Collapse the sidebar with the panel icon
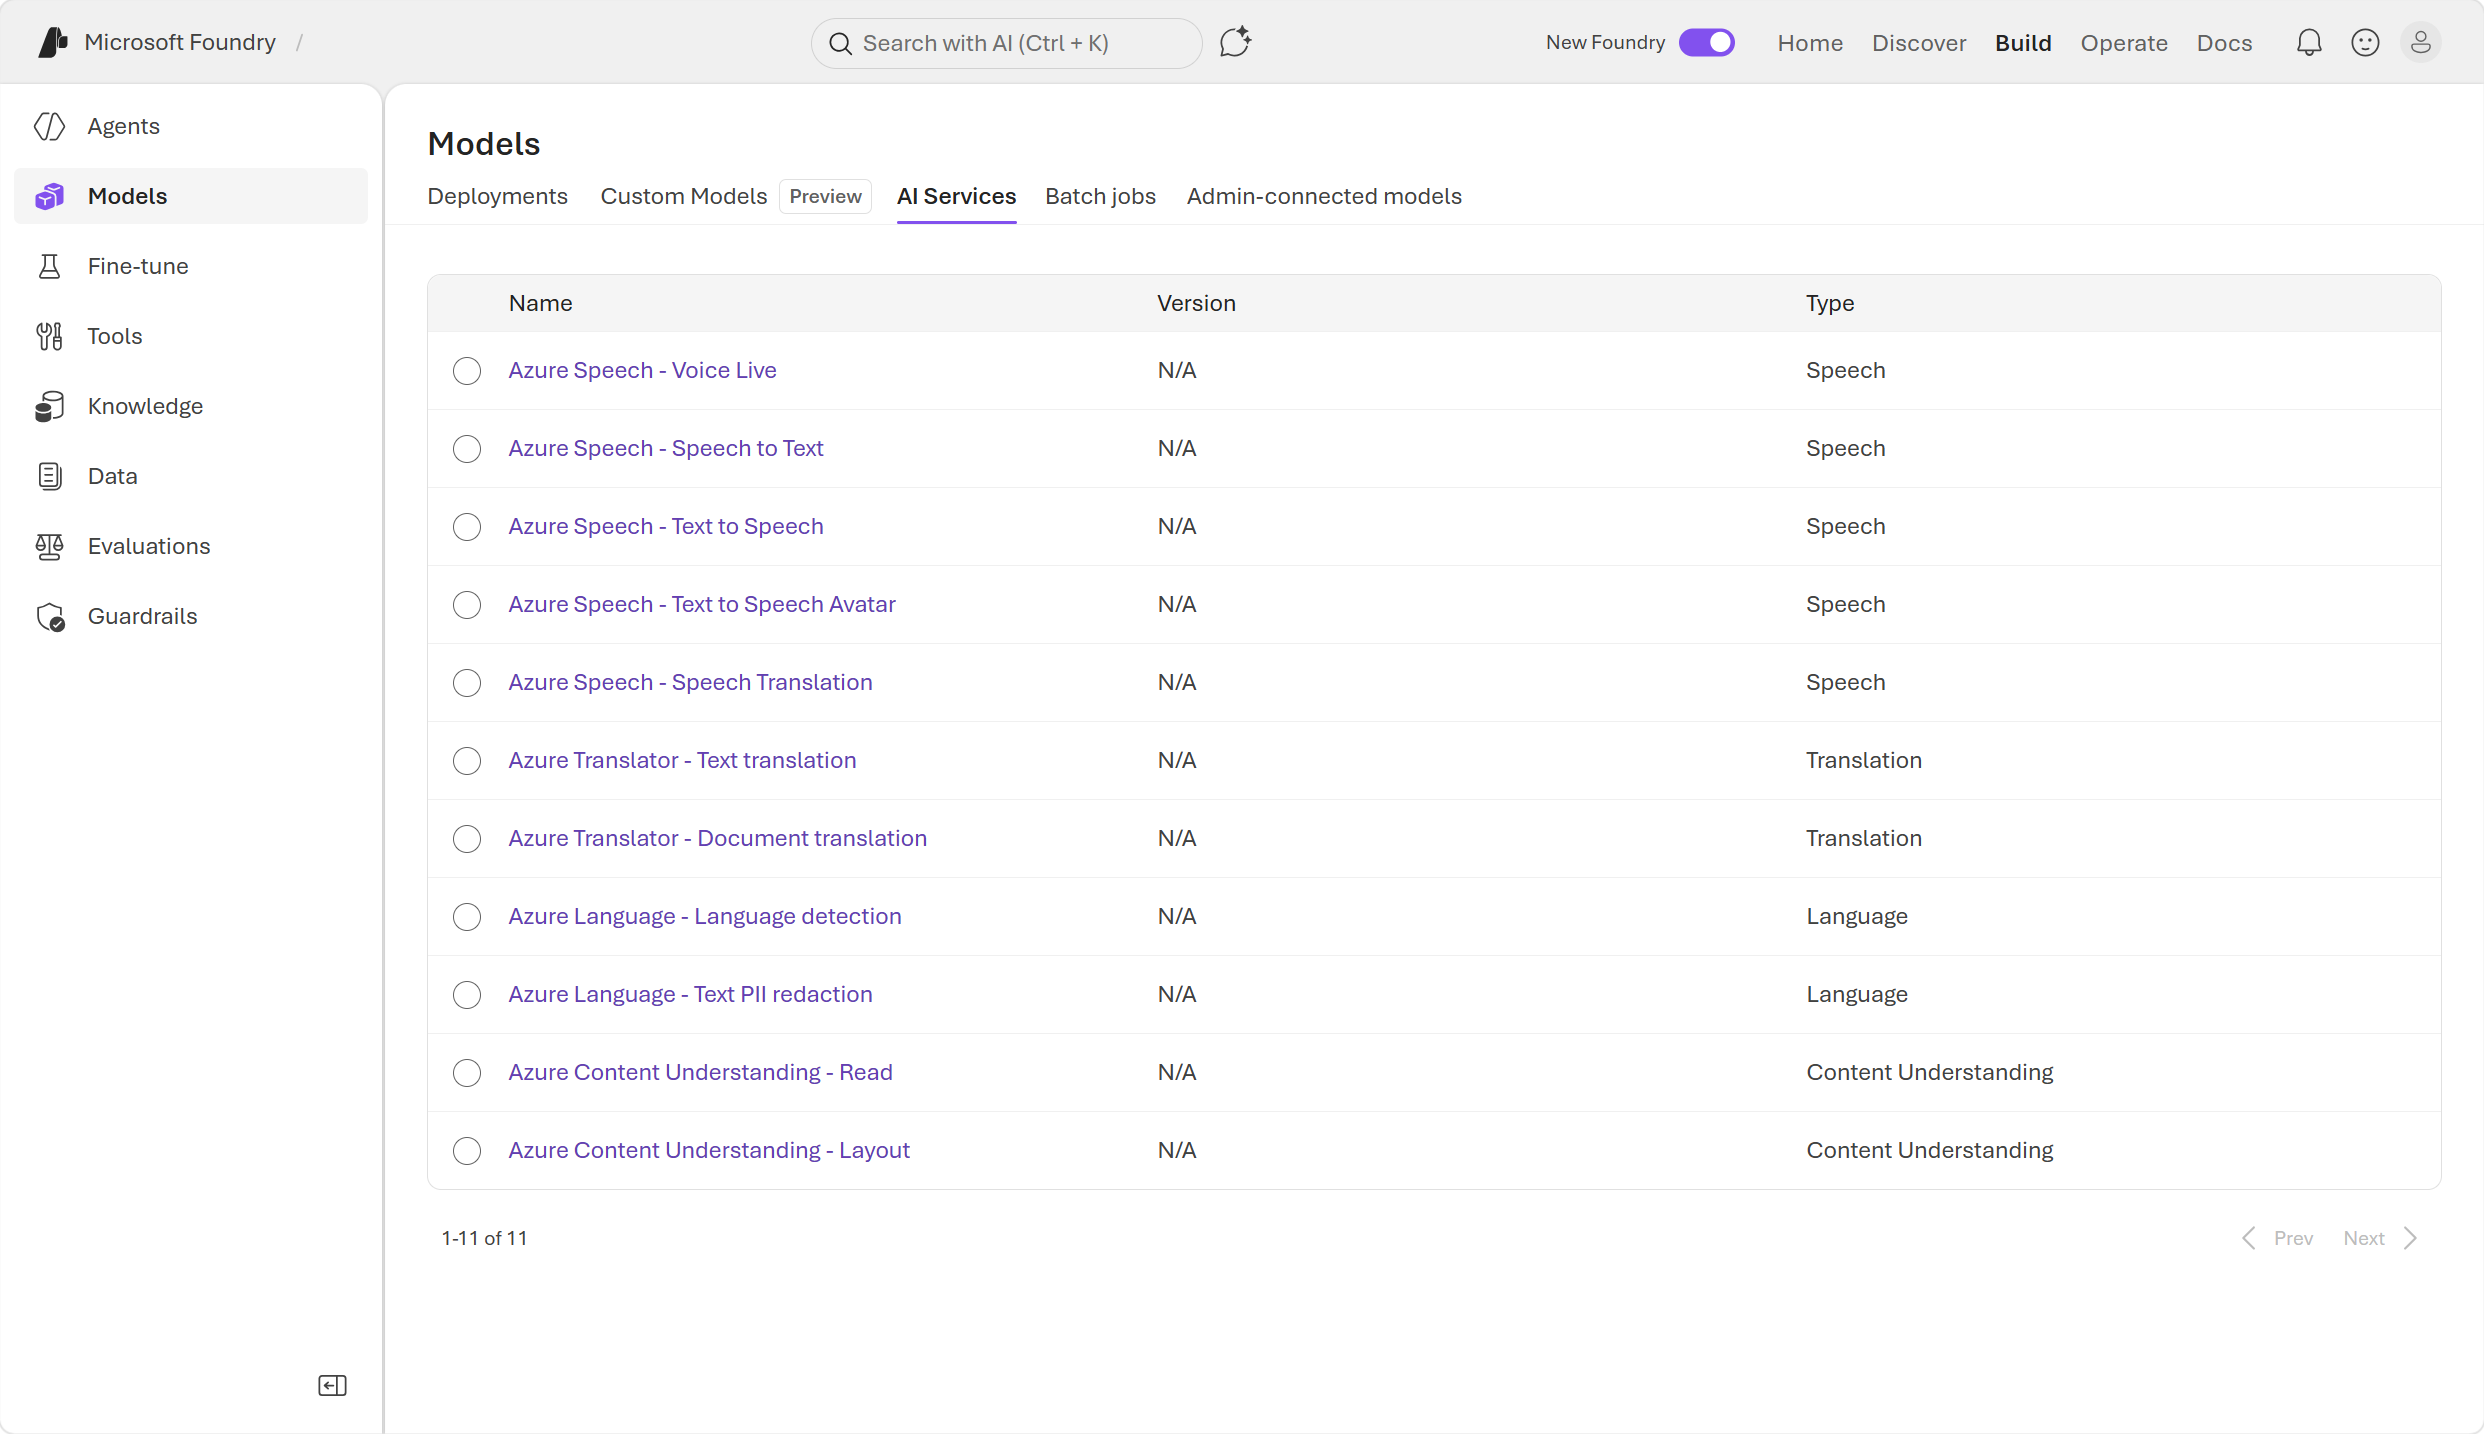 pos(333,1386)
